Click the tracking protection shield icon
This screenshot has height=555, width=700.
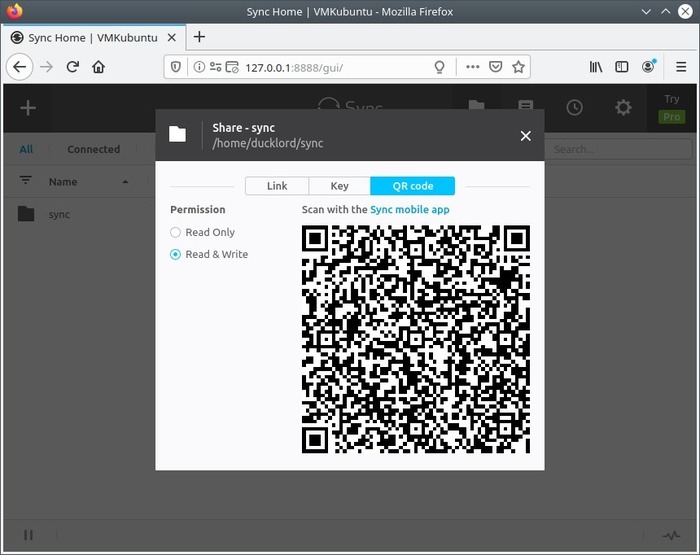pos(176,67)
